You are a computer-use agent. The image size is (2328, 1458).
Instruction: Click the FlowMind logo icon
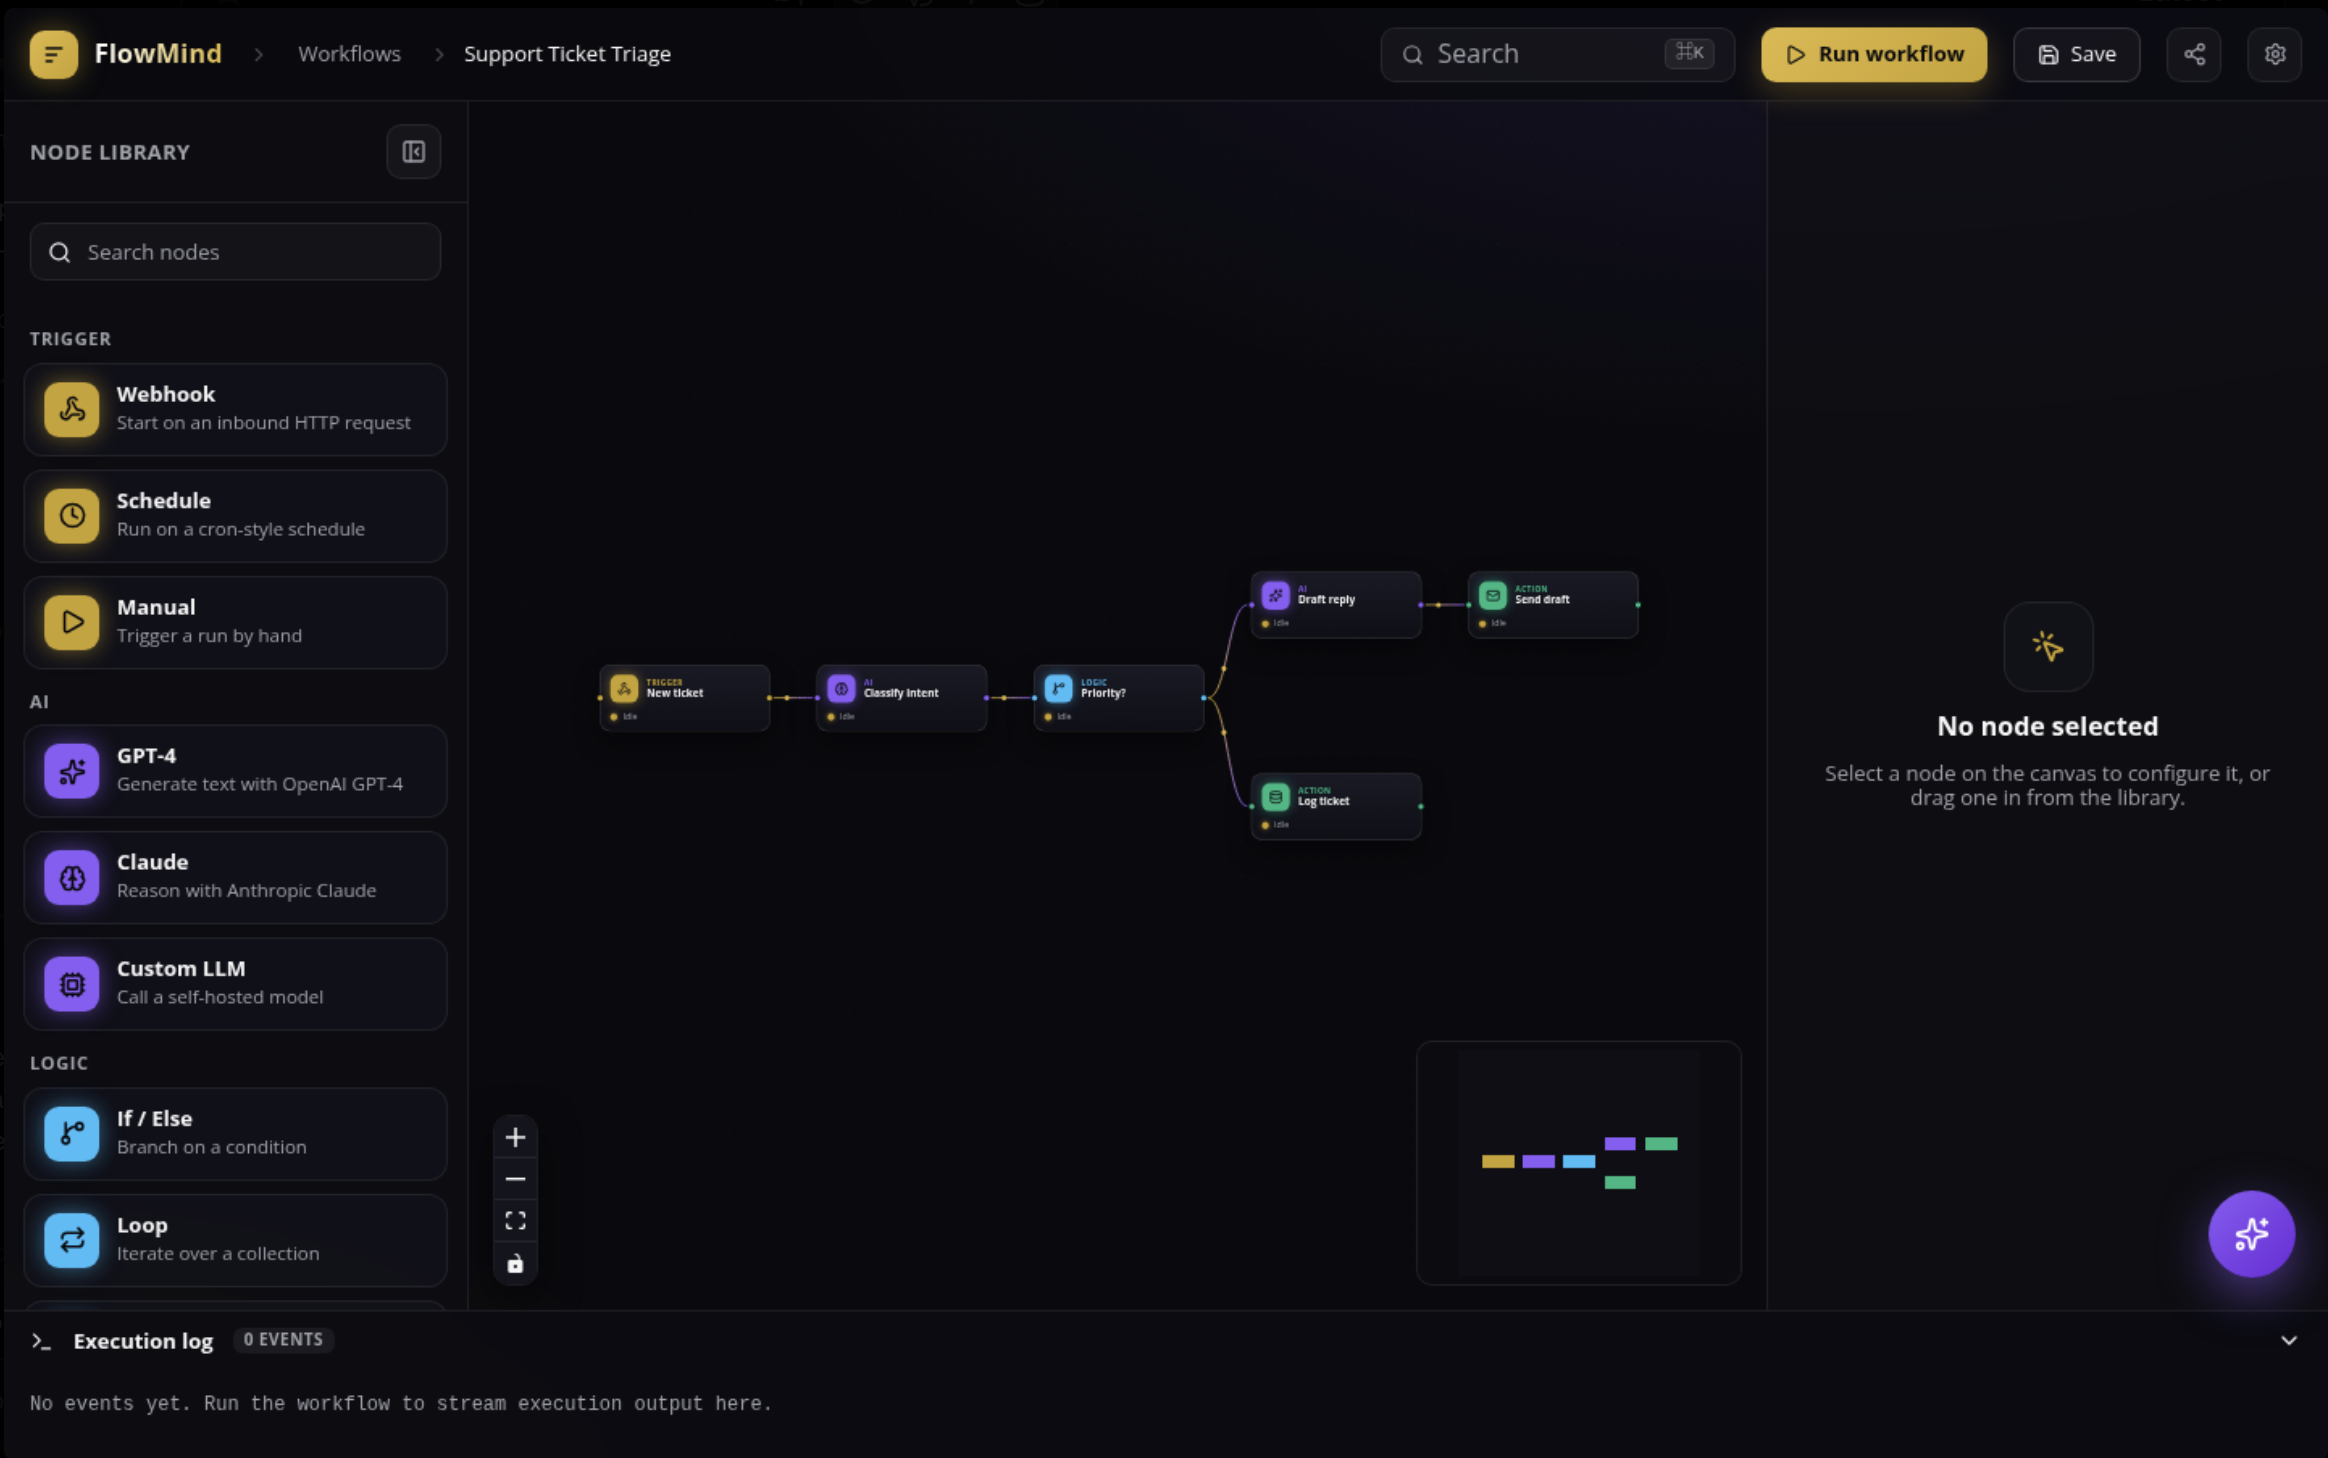tap(53, 54)
